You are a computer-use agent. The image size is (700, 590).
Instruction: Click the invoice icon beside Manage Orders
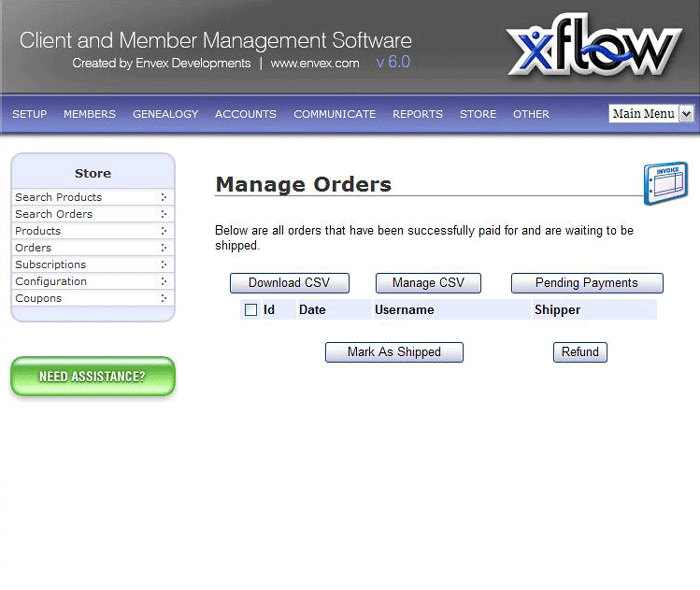point(665,182)
